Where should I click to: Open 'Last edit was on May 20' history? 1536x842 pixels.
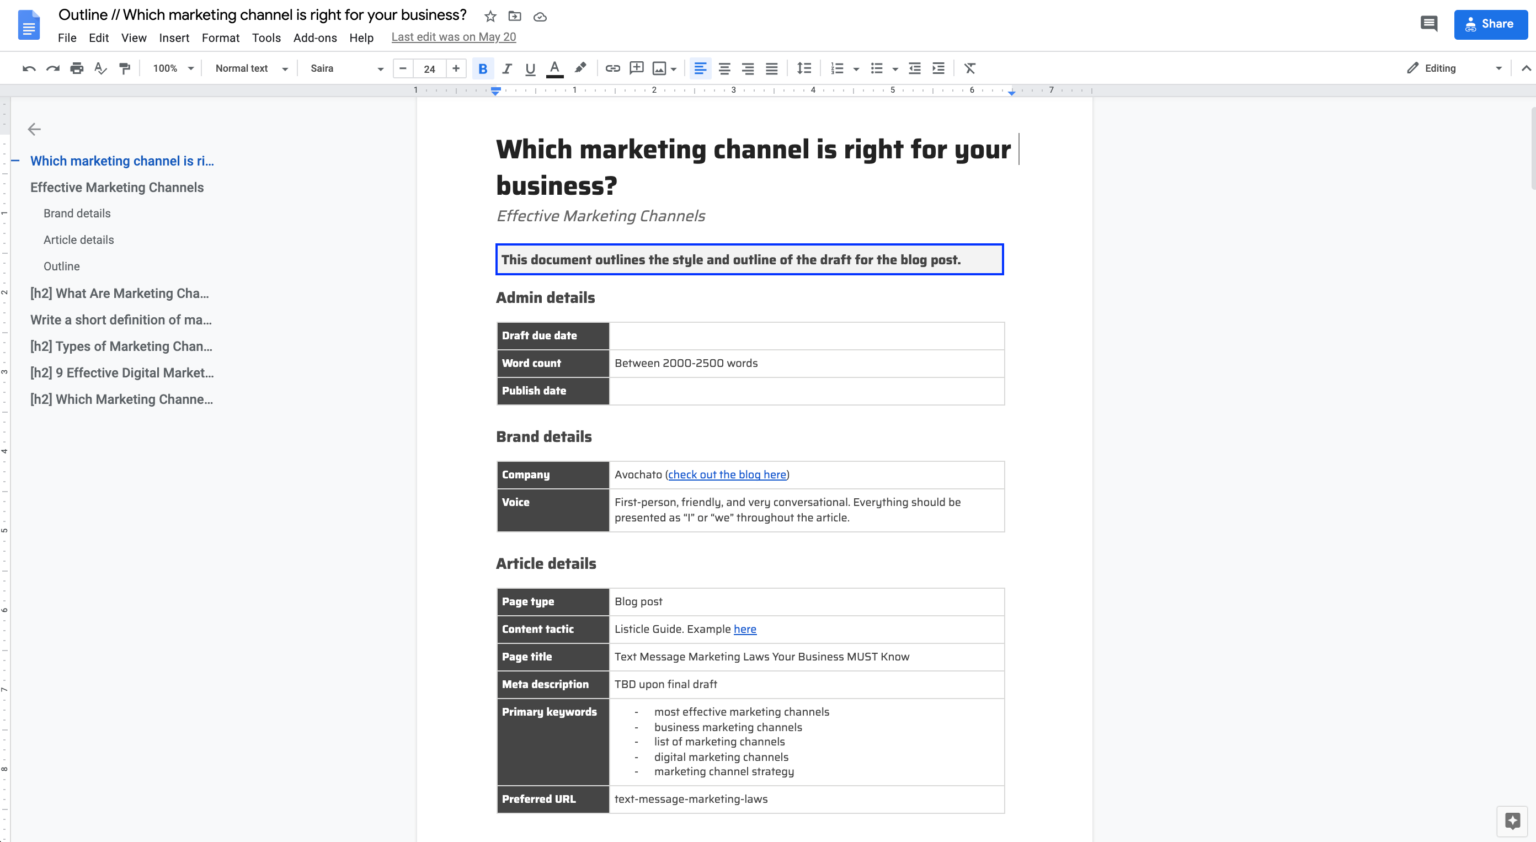[454, 37]
